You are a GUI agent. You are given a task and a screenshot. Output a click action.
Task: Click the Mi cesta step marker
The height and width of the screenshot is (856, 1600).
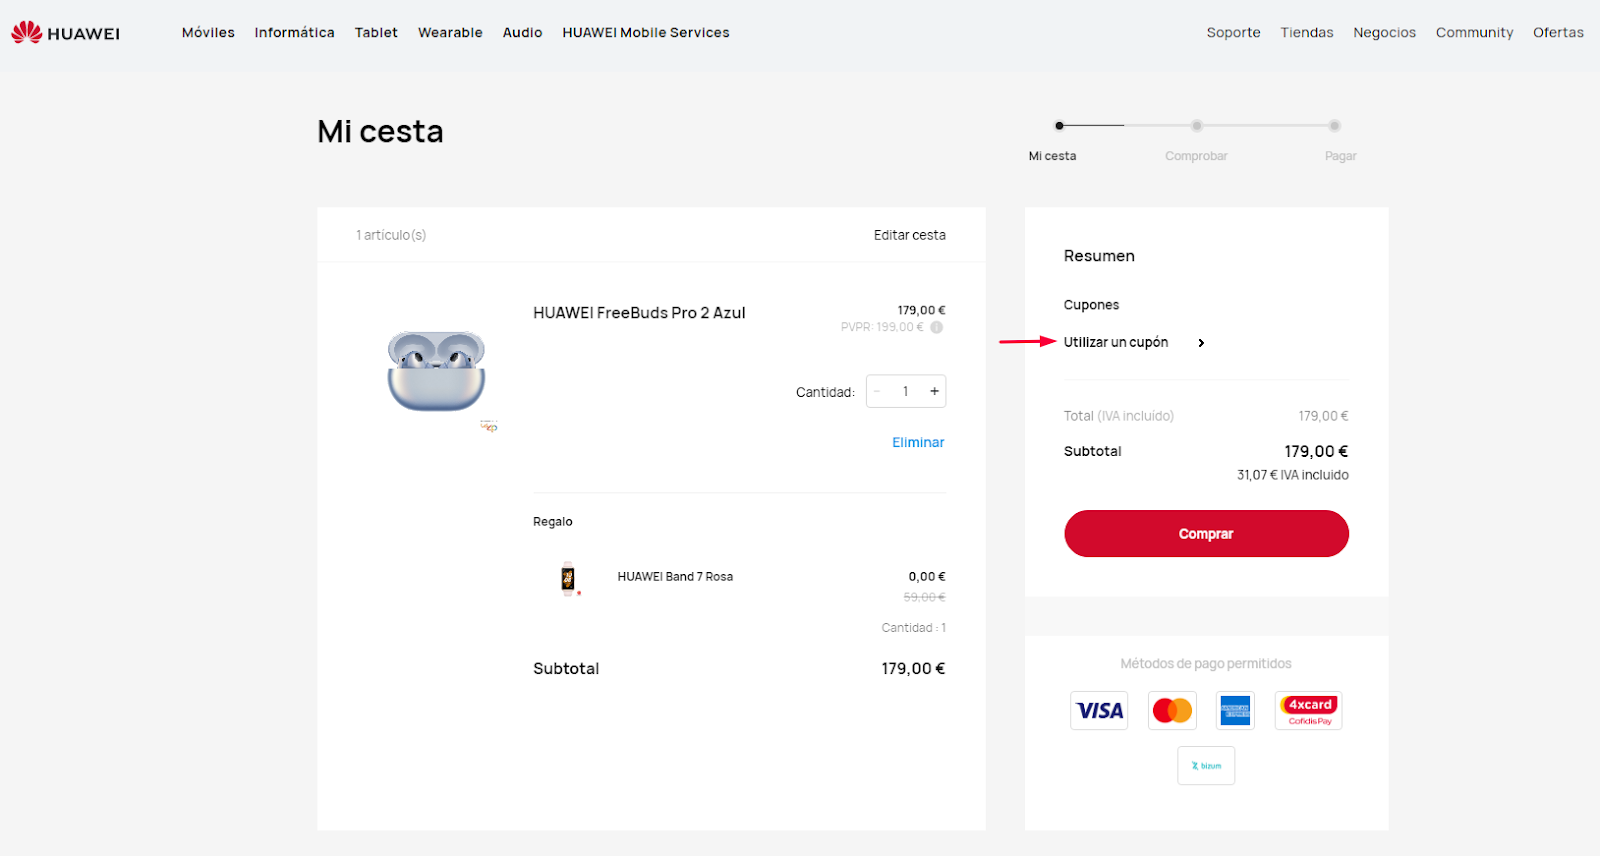(1059, 126)
